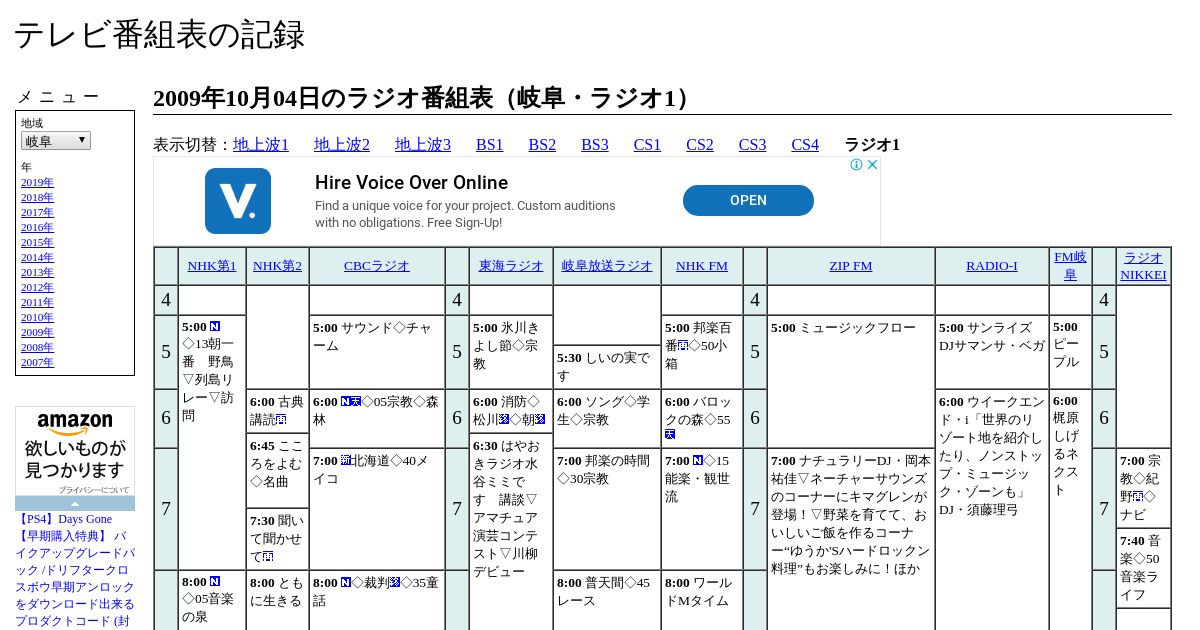
Task: Switch to the CS3 listing
Action: [752, 145]
